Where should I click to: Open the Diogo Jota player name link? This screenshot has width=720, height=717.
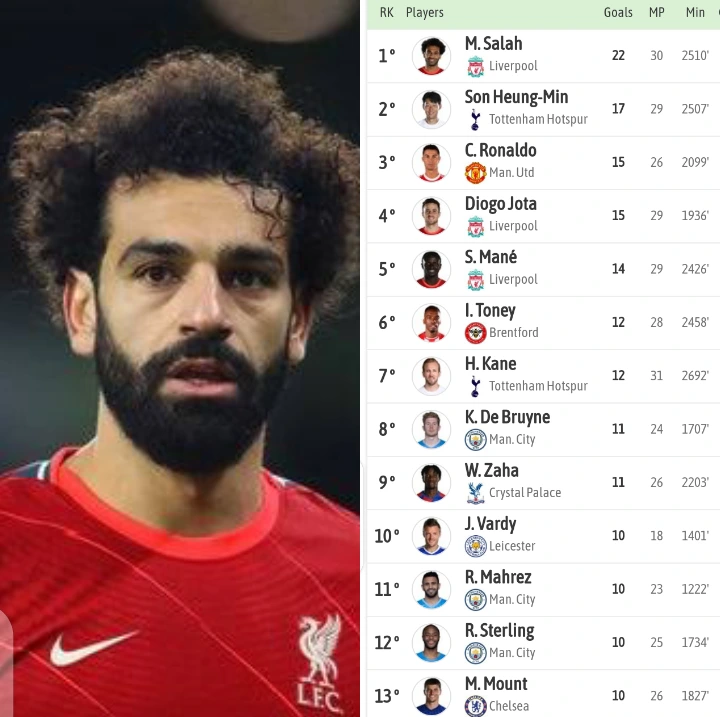click(501, 203)
